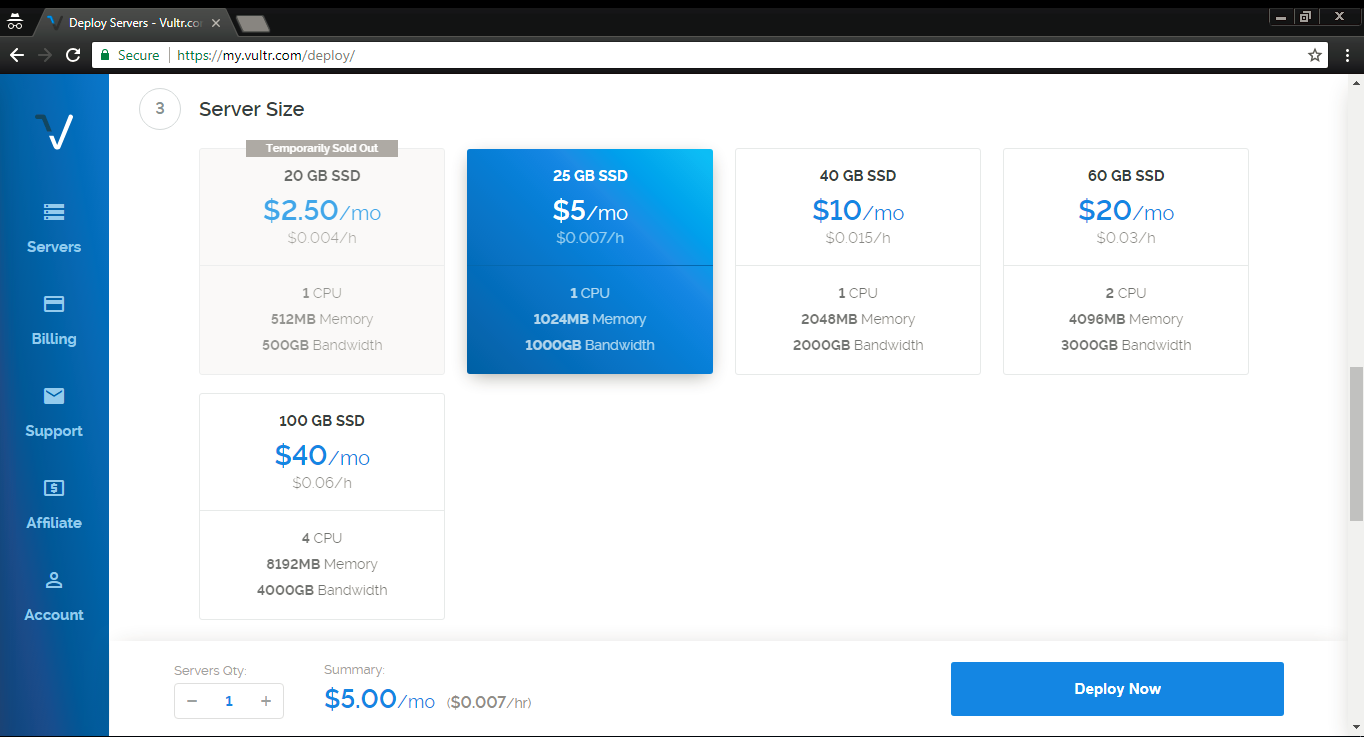Switch to the Deploy Servers tab
1364x737 pixels.
130,23
